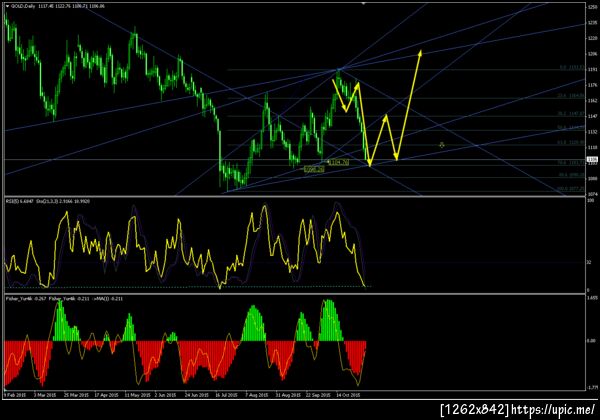This screenshot has height=420, width=600.
Task: Click the 100 level on RSI scale
Action: pos(590,200)
